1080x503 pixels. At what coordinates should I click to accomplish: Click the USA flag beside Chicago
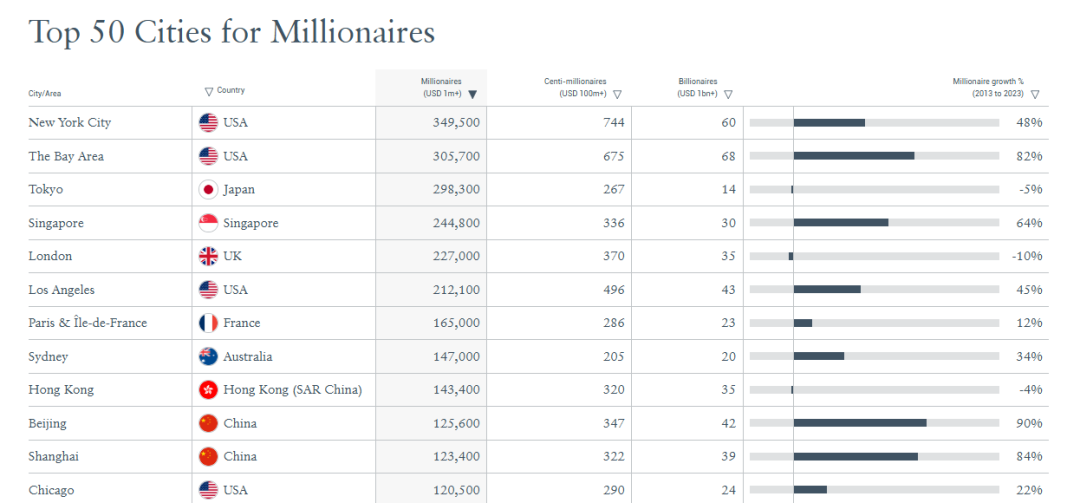click(x=208, y=490)
